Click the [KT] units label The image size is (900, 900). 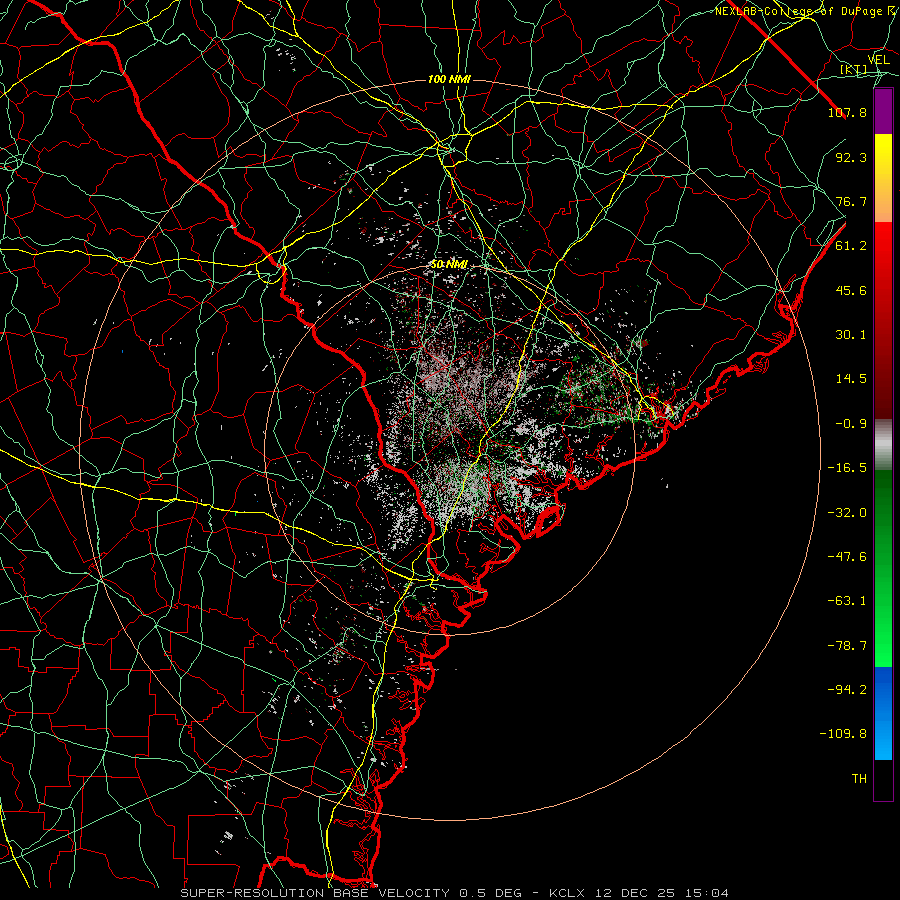pyautogui.click(x=853, y=69)
